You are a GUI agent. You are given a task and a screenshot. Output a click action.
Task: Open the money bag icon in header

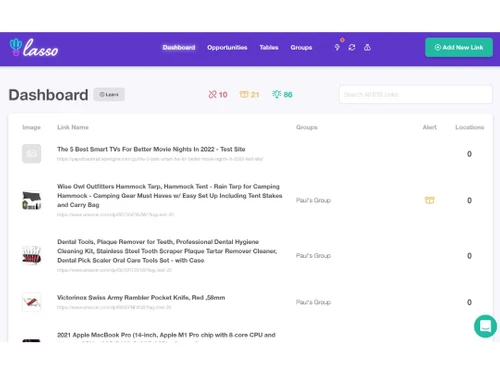(367, 47)
